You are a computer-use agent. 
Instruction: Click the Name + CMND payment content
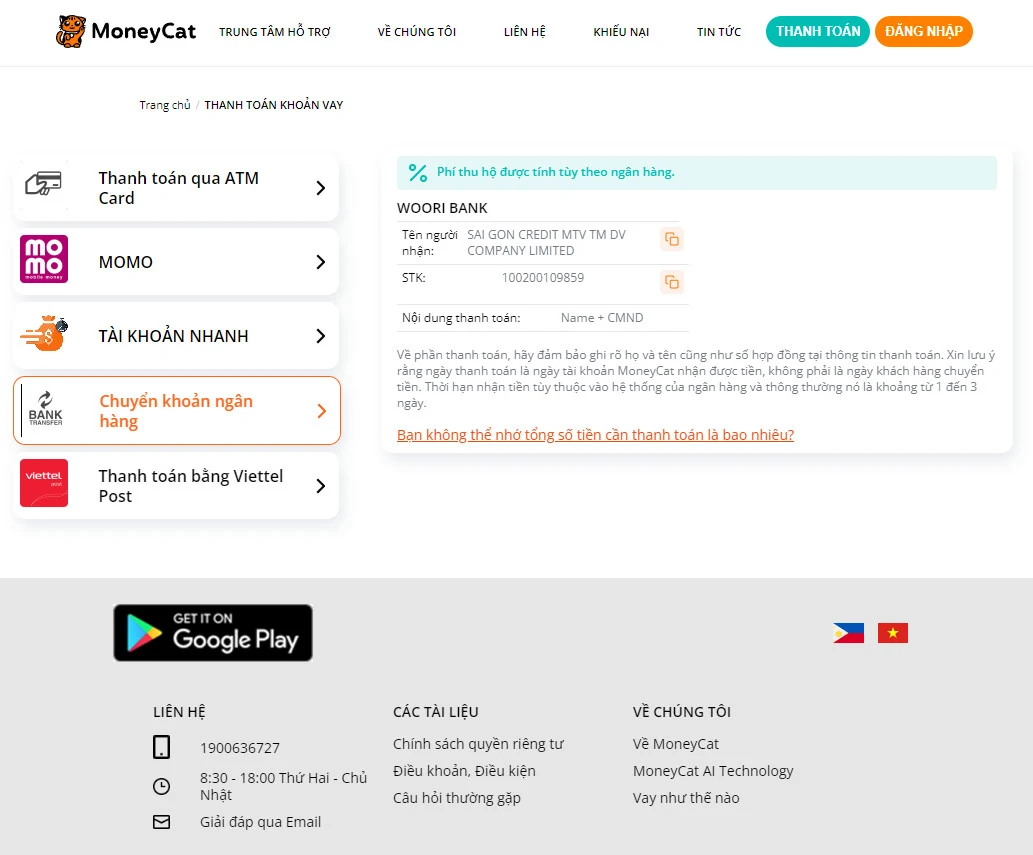coord(601,317)
